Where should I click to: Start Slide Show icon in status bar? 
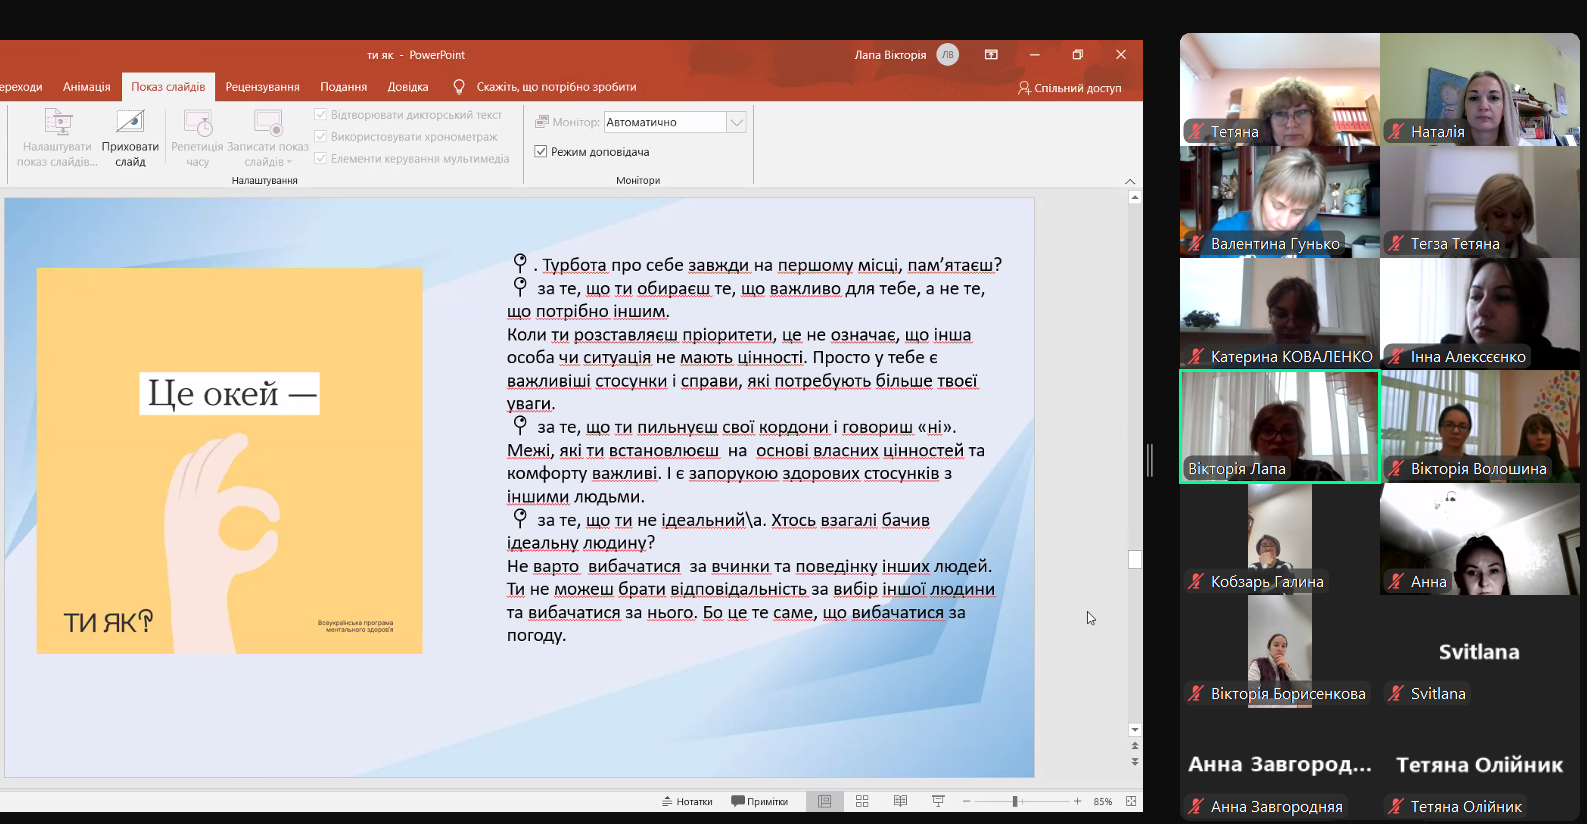point(938,801)
